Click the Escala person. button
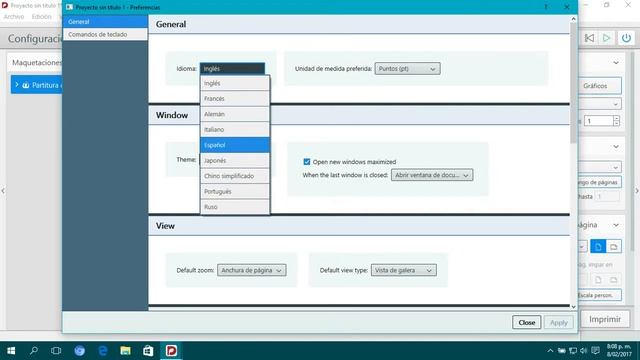 coord(599,295)
